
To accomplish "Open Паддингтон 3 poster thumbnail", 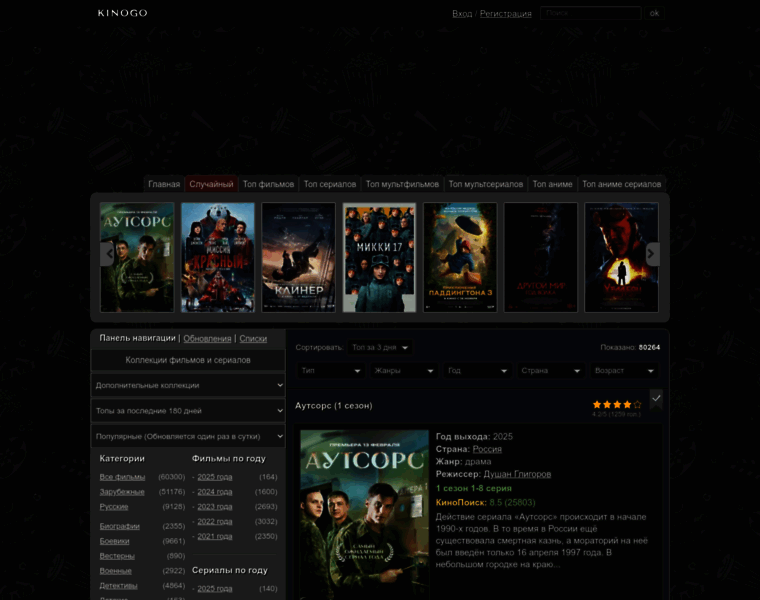I will point(460,257).
